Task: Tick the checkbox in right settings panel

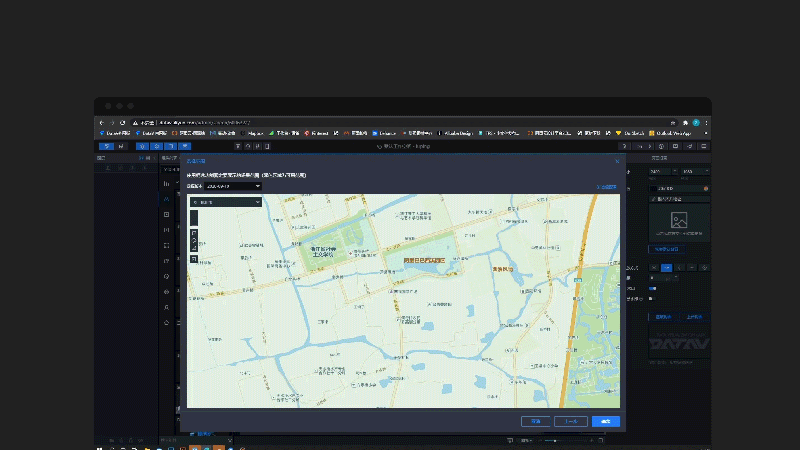Action: click(650, 298)
